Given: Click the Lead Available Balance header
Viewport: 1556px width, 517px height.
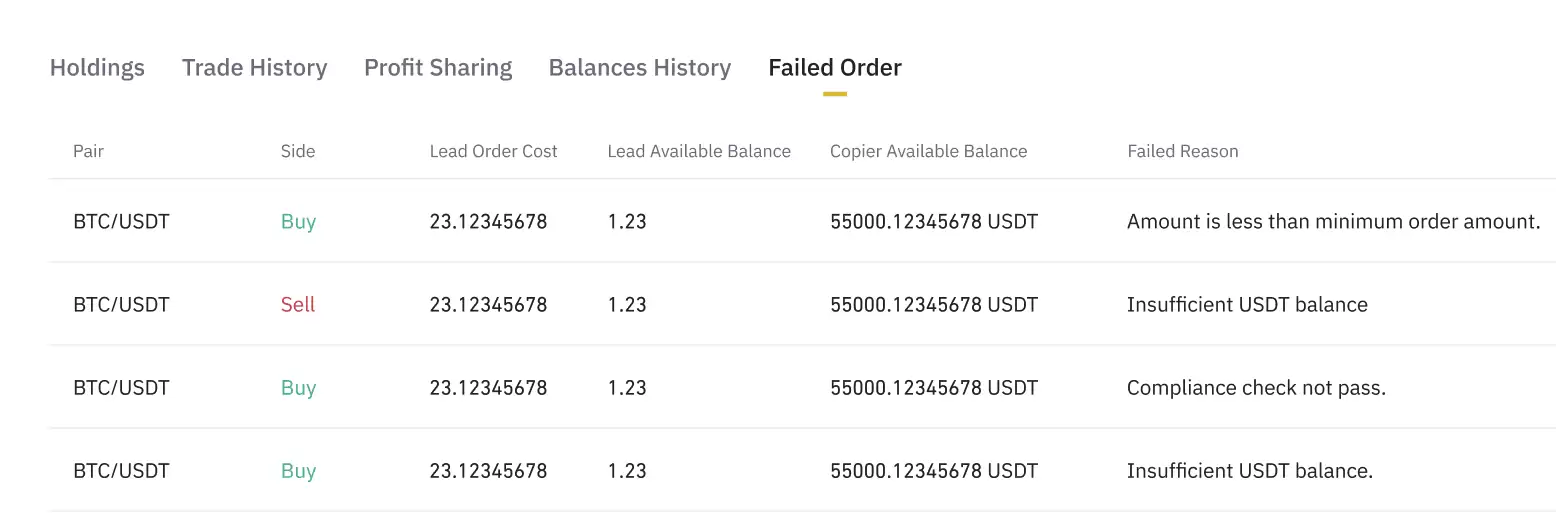Looking at the screenshot, I should tap(699, 152).
